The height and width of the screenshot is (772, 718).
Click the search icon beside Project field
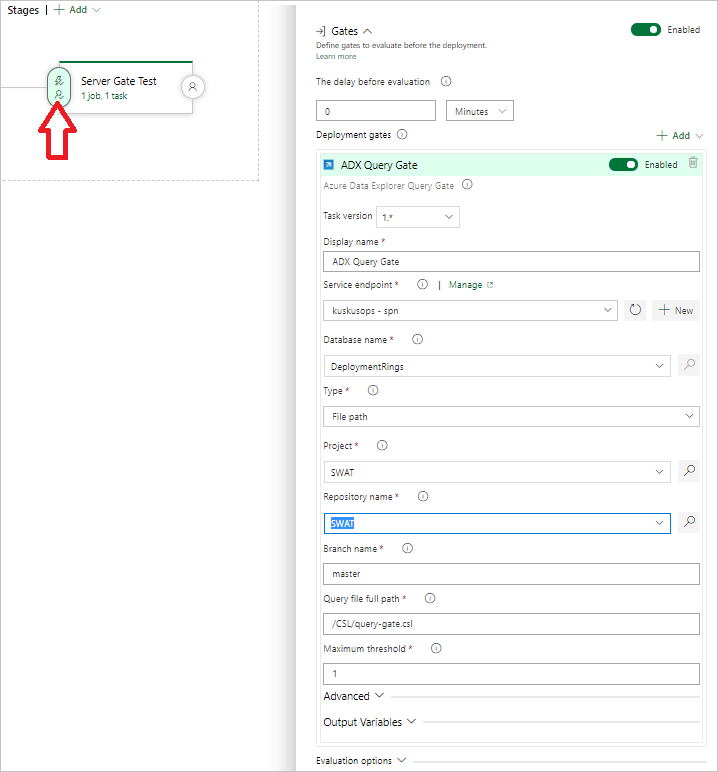(688, 470)
